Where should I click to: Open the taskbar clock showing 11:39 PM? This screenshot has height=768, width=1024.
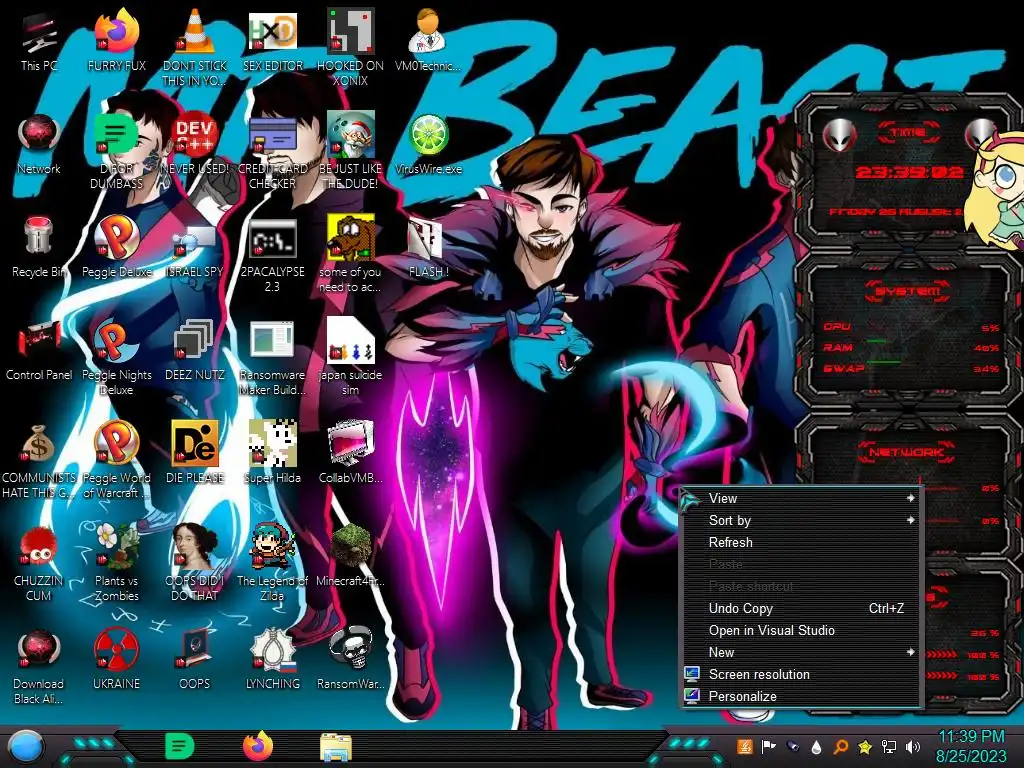971,746
